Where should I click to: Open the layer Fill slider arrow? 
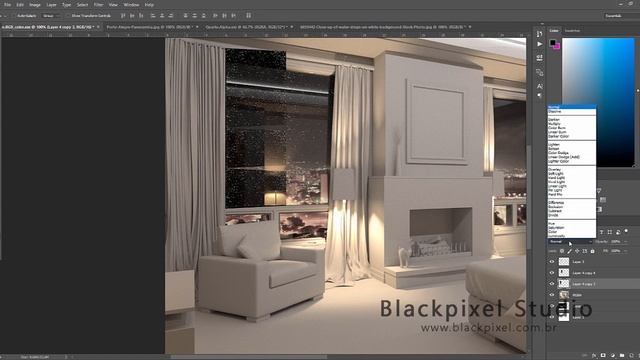tap(626, 251)
